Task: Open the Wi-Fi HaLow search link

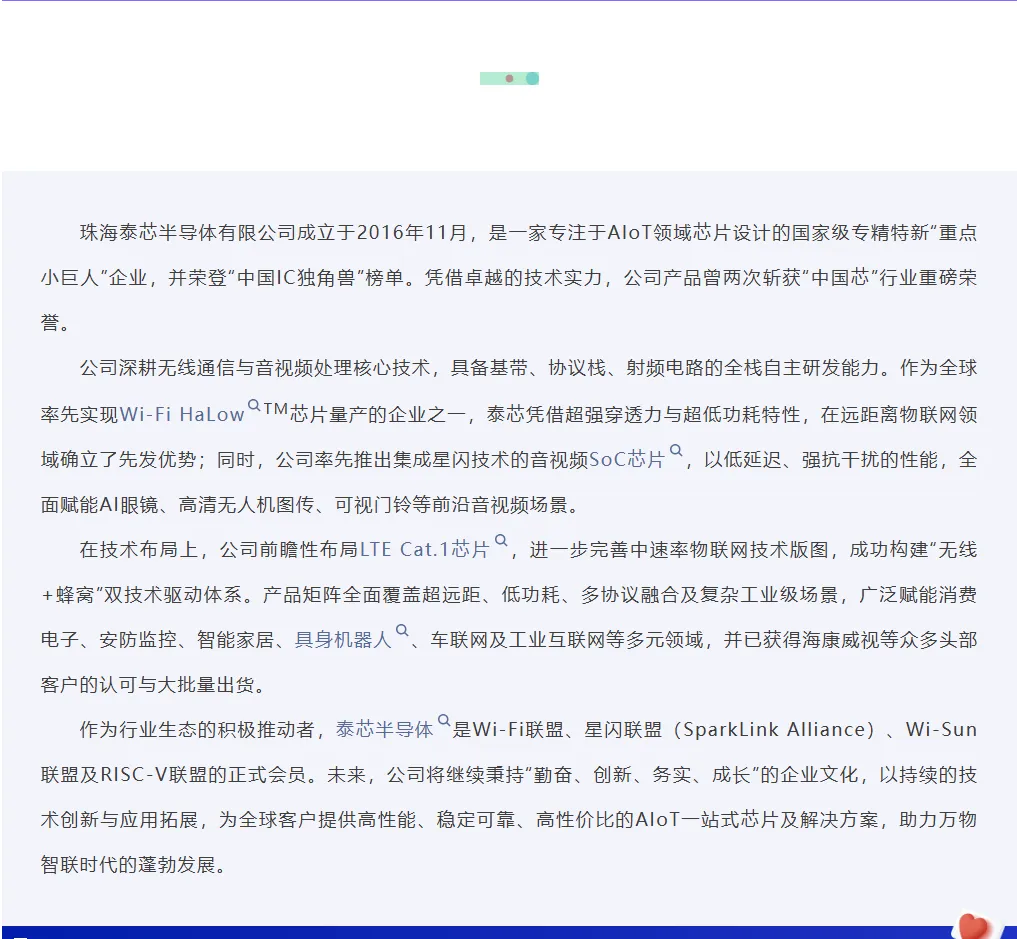Action: pos(182,414)
